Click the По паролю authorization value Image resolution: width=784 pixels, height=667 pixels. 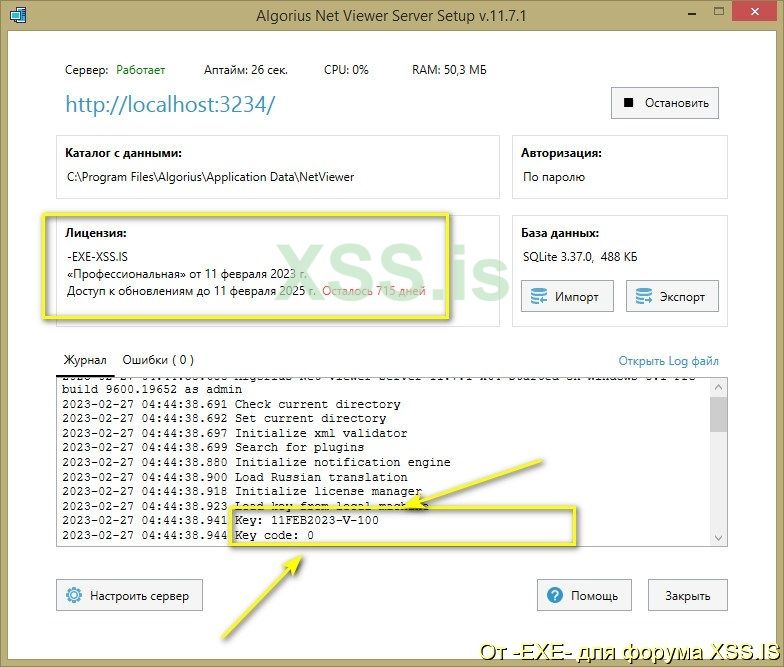click(x=554, y=177)
